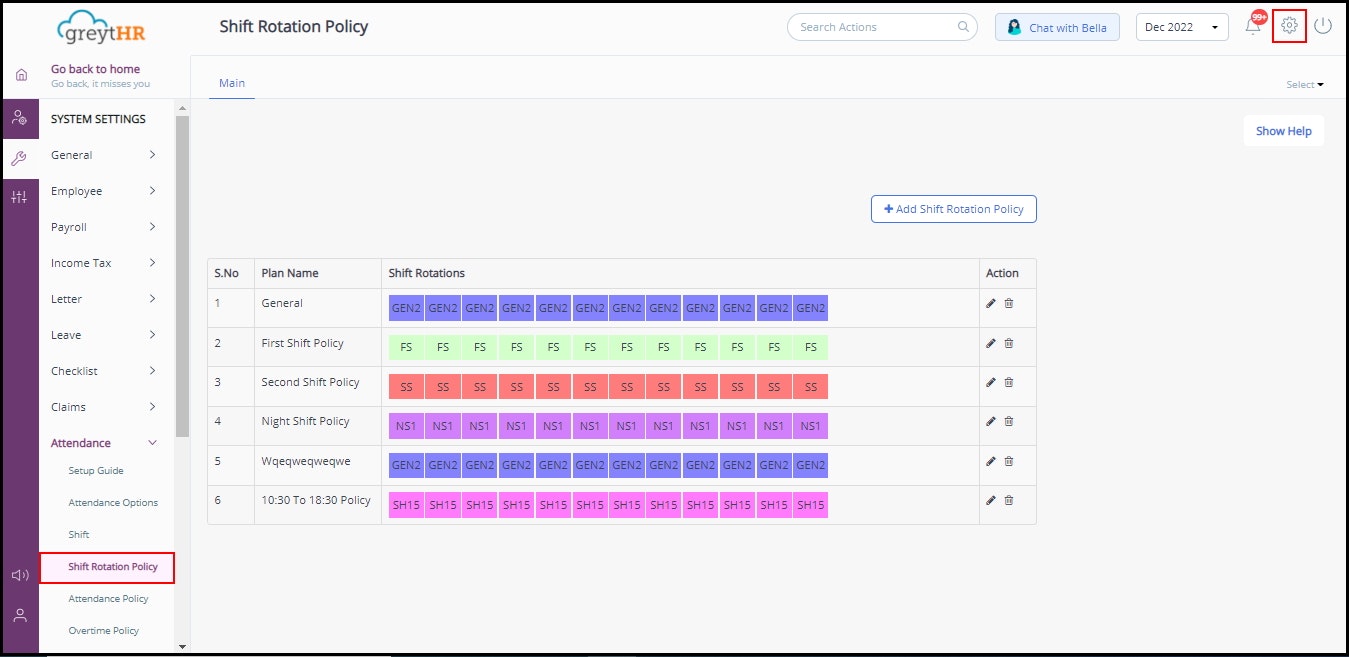
Task: Open Overtime Policy submenu item
Action: pyautogui.click(x=103, y=631)
